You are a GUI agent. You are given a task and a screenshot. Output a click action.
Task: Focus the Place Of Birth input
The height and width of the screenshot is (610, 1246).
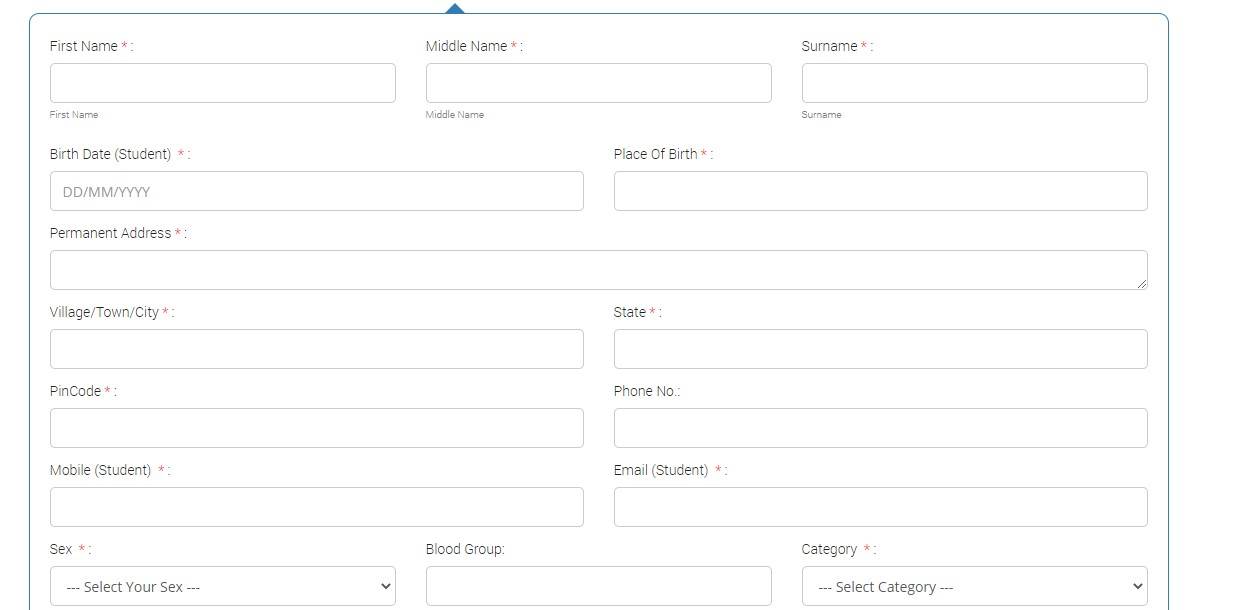[x=880, y=191]
